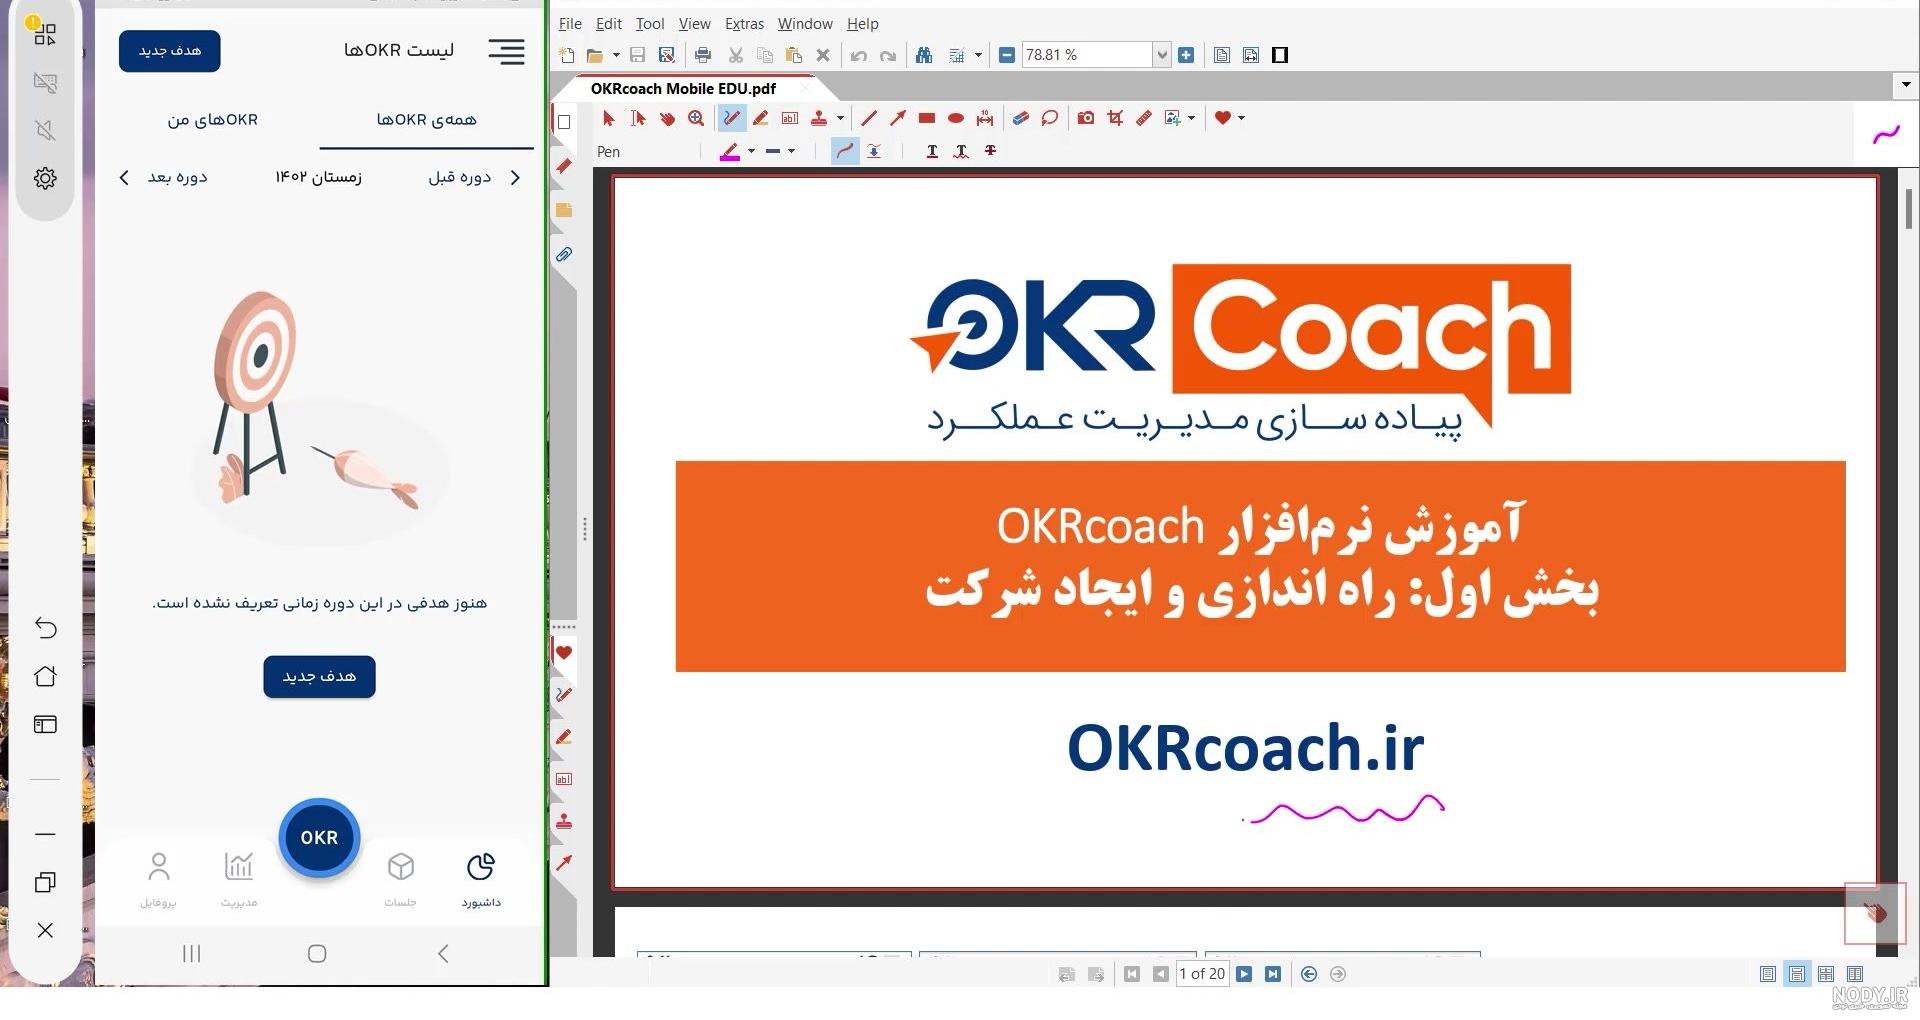
Task: Click the snapshot camera tool
Action: point(1086,118)
